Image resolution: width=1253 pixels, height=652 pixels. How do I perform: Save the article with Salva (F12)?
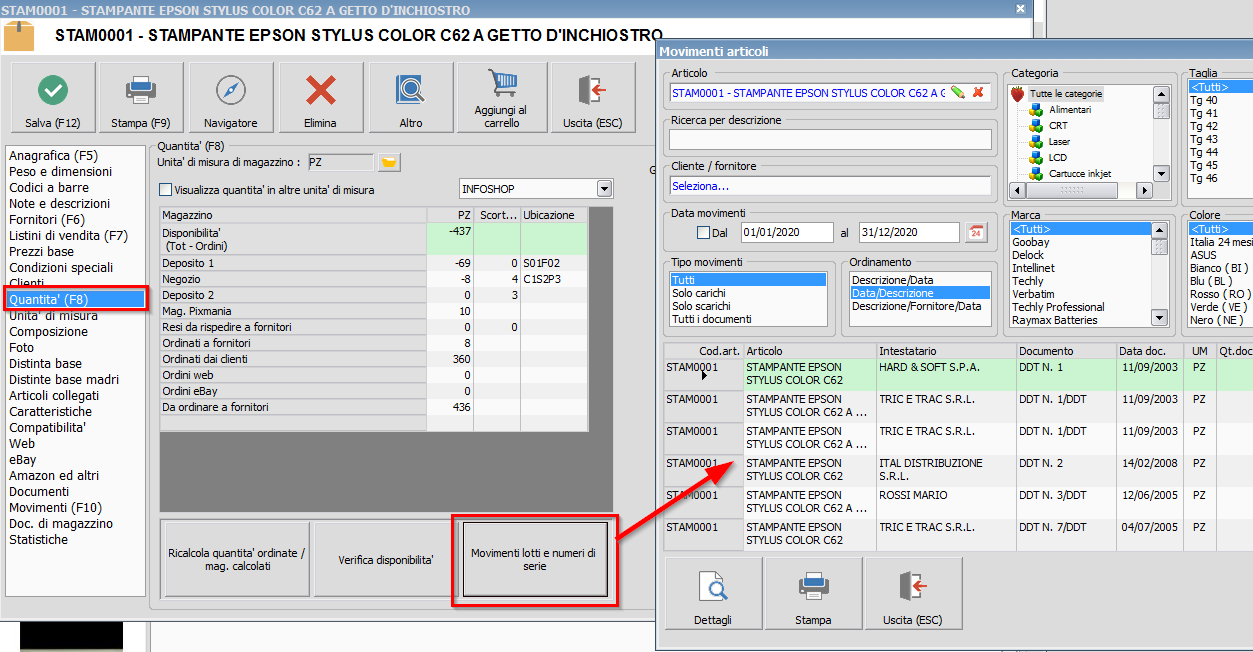[x=53, y=97]
